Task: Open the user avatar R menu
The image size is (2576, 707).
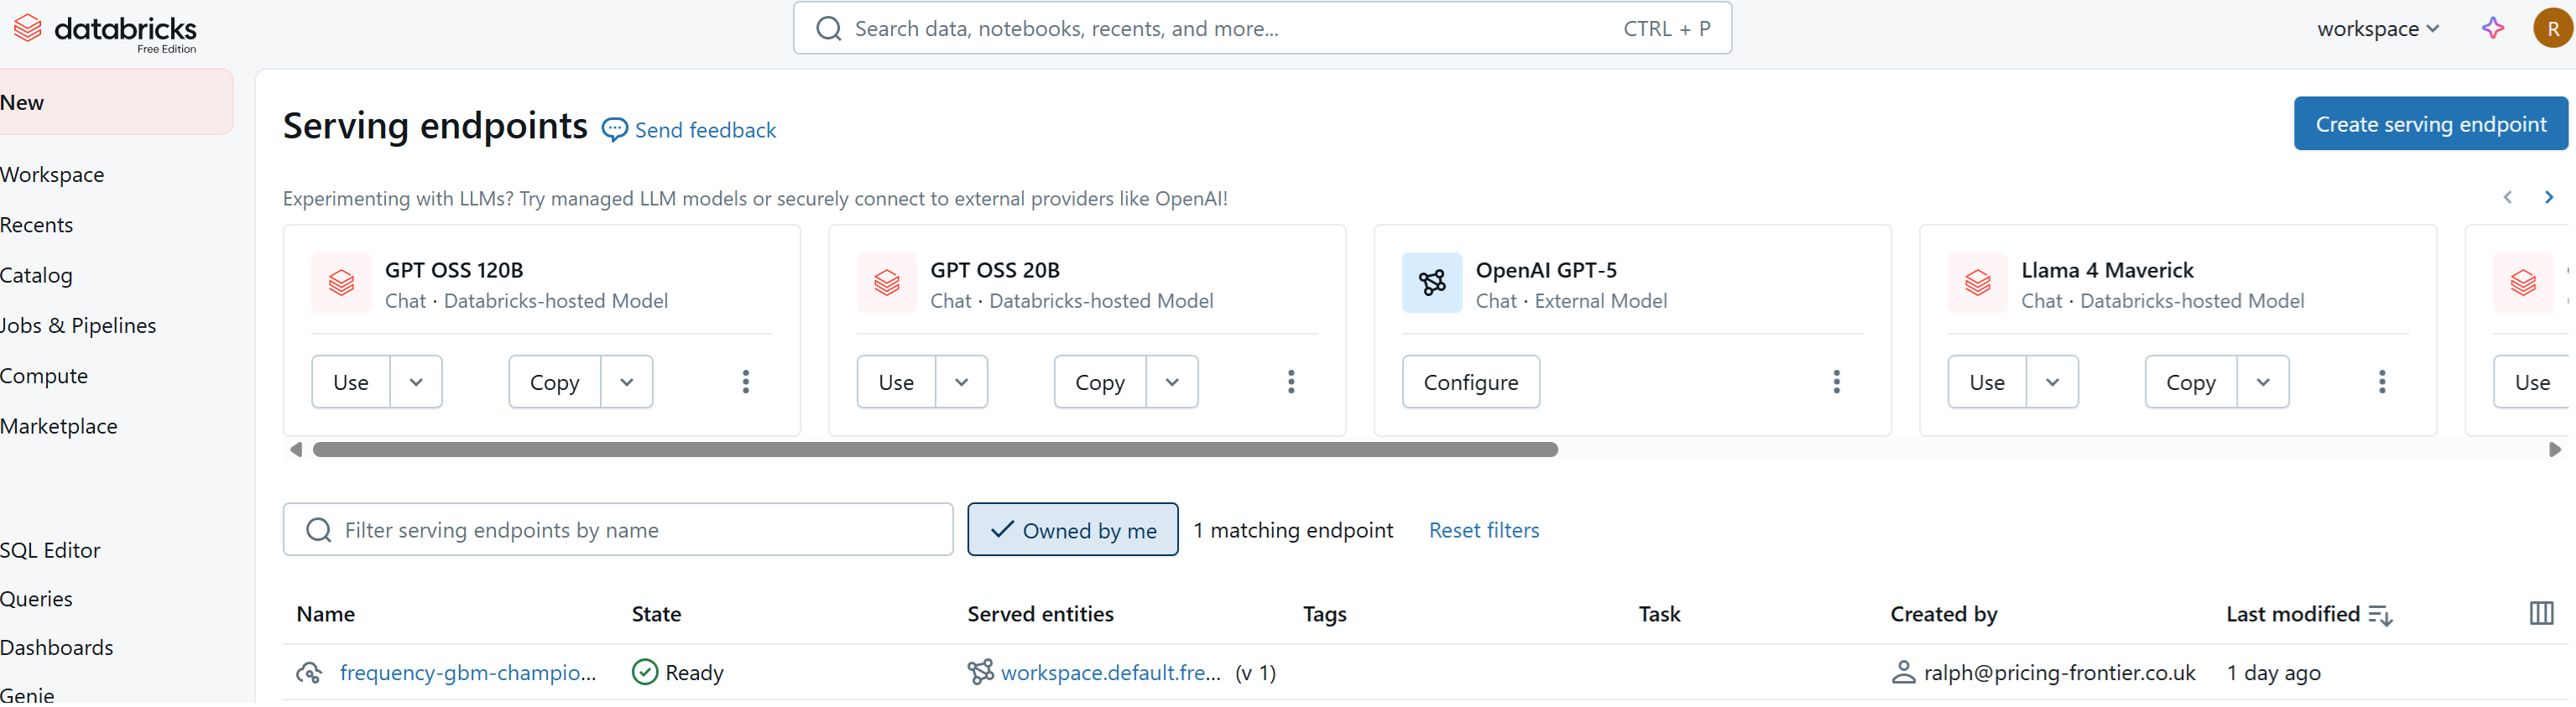Action: [x=2552, y=29]
